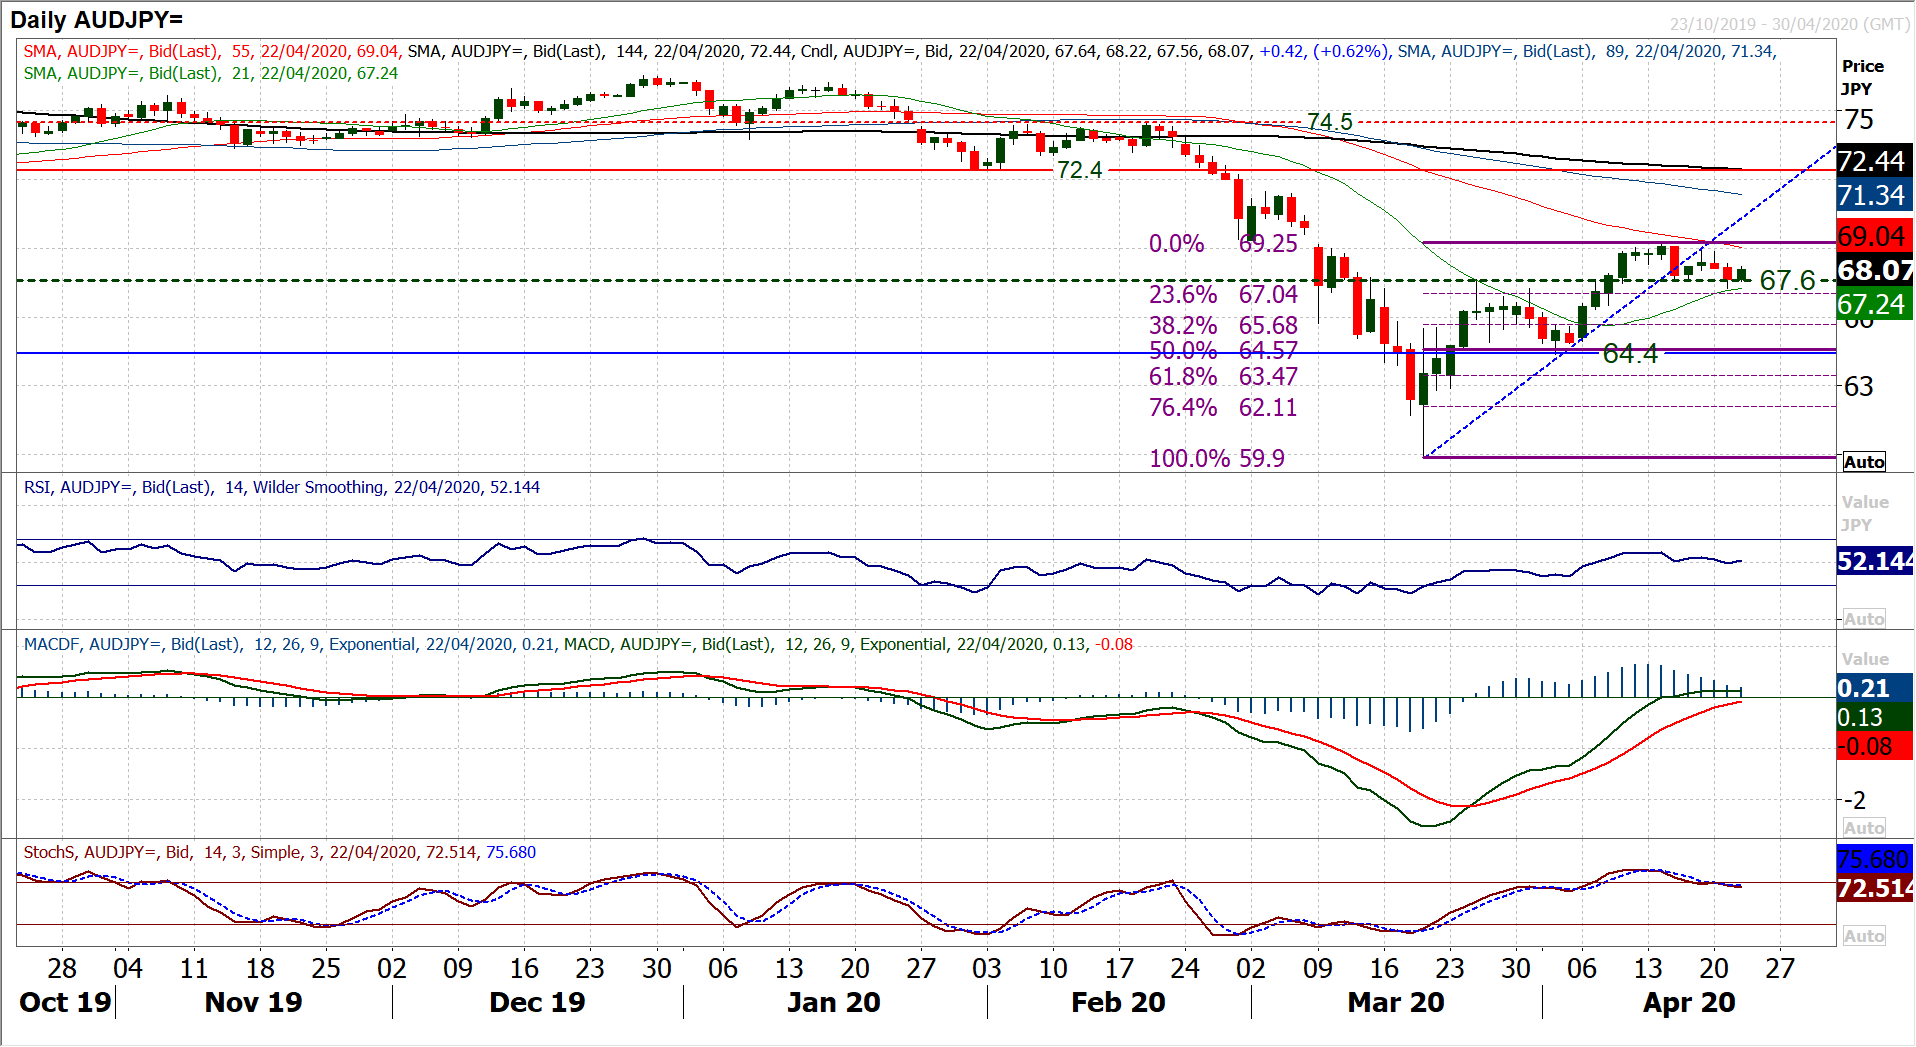Select the SMA 89 legend entry

1586,51
